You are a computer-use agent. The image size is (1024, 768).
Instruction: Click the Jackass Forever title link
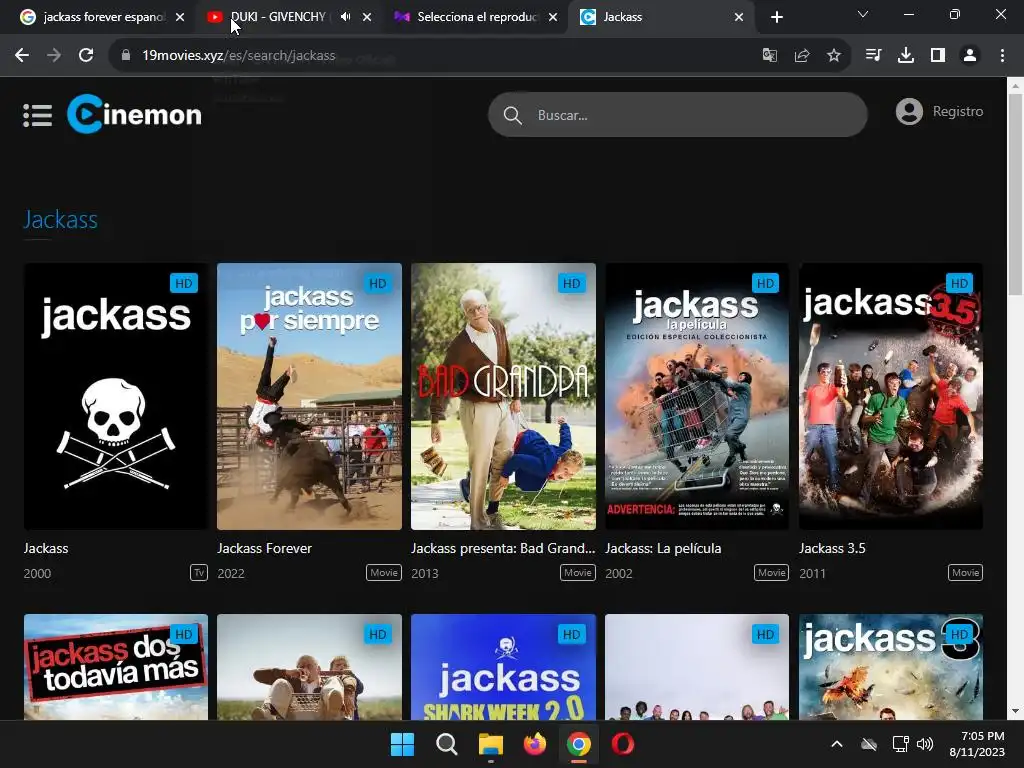click(264, 549)
